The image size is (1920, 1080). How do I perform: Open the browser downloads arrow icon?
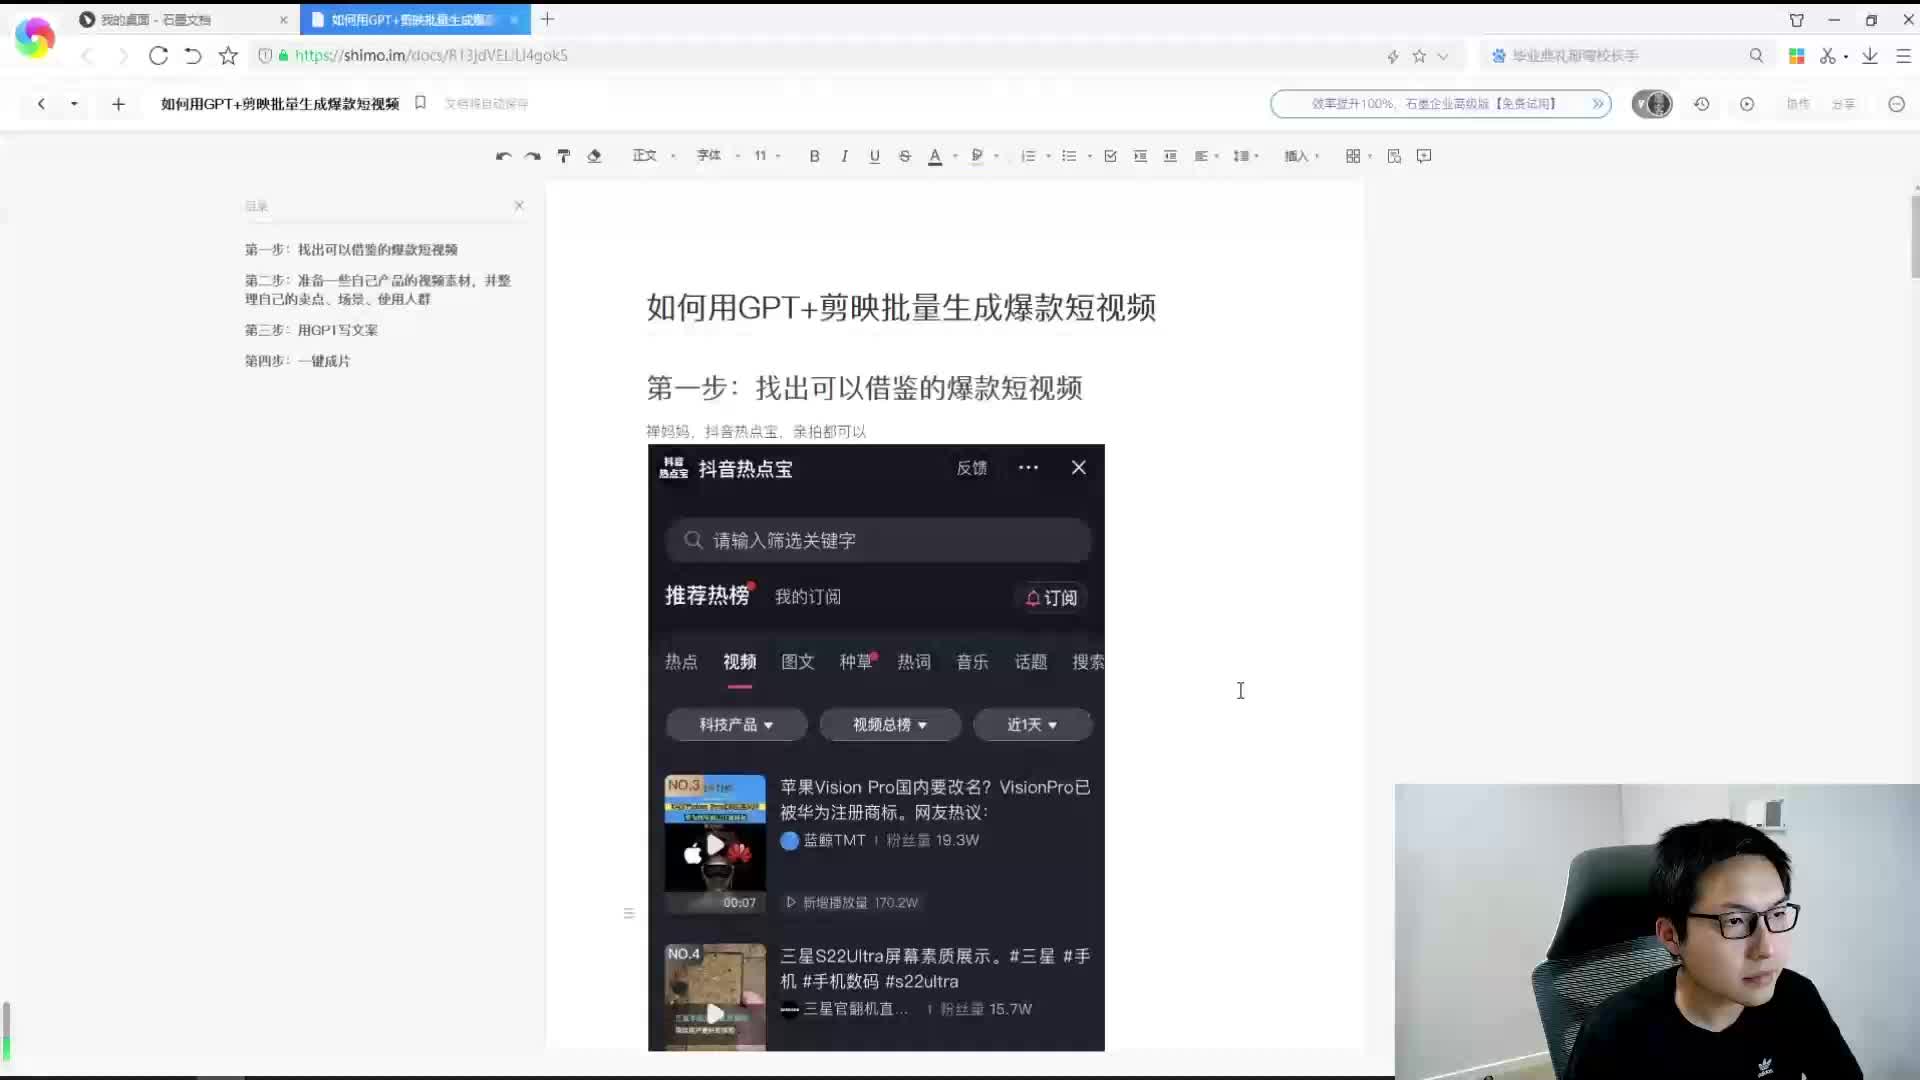coord(1870,55)
